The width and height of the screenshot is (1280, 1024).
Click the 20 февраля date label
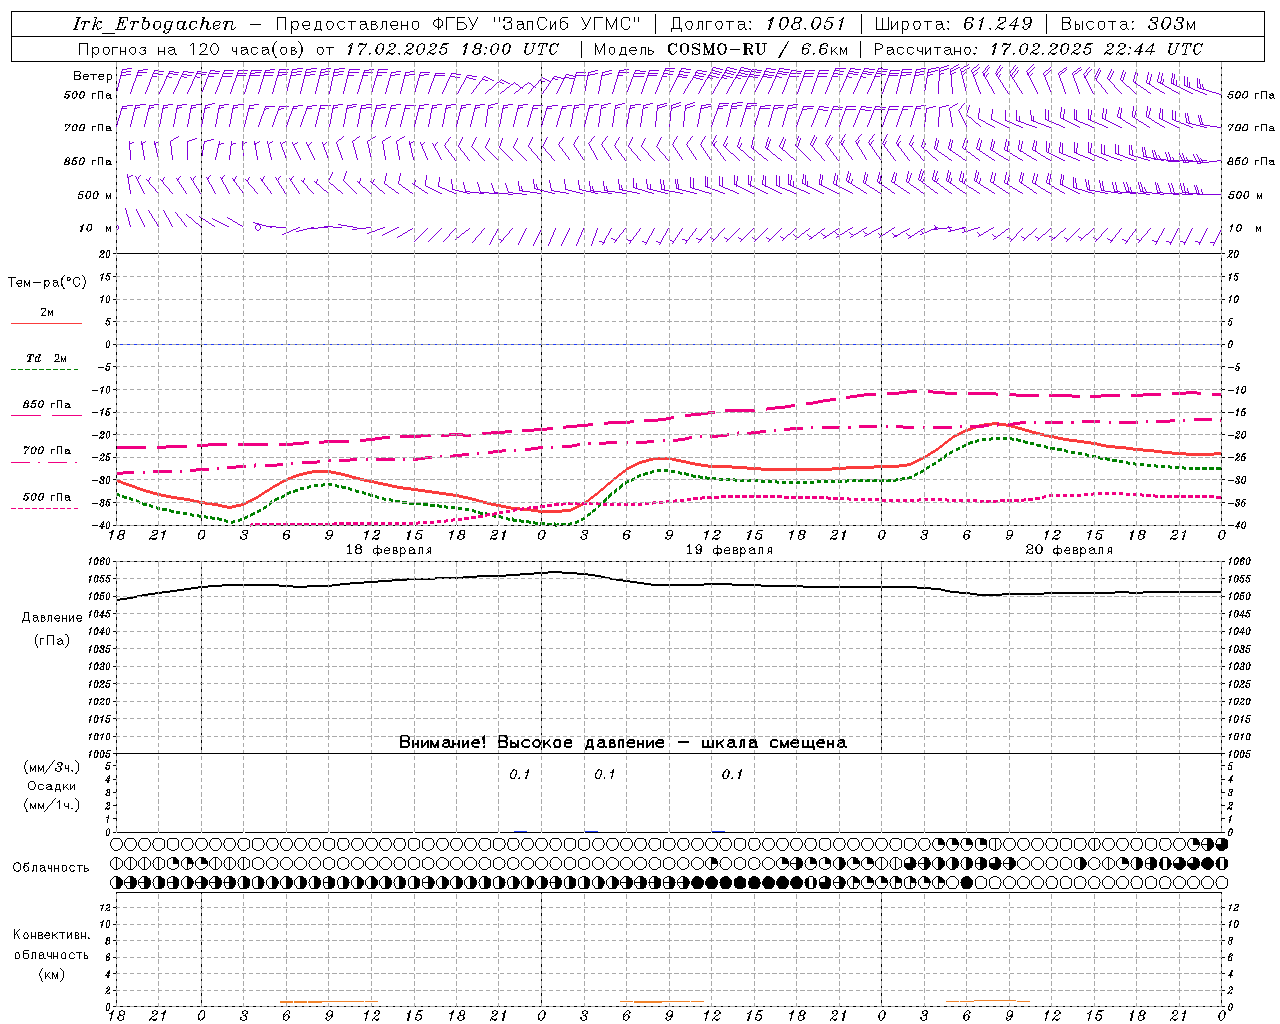1069,550
